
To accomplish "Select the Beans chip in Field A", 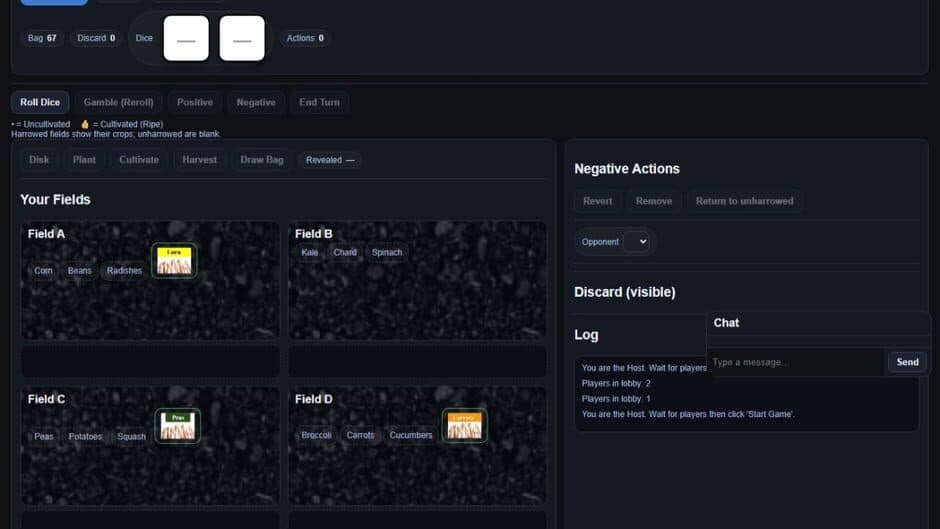I will pyautogui.click(x=80, y=271).
